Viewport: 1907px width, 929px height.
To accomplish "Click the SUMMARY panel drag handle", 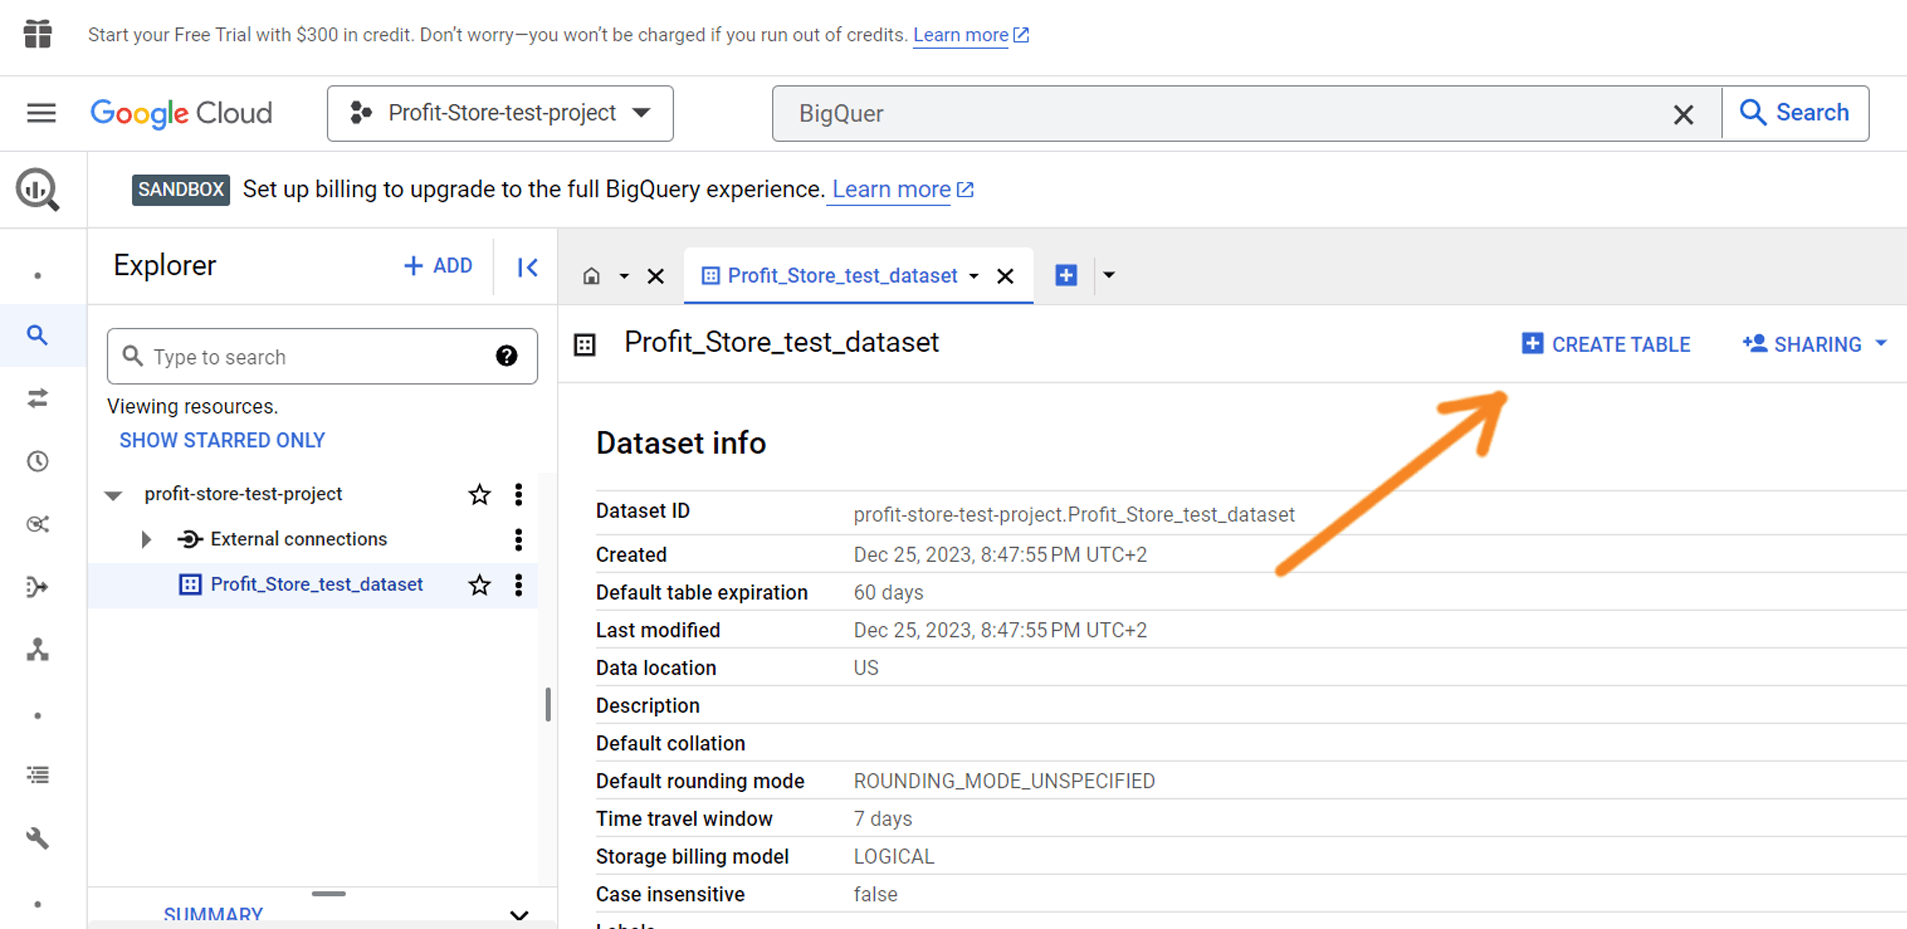I will pyautogui.click(x=328, y=893).
